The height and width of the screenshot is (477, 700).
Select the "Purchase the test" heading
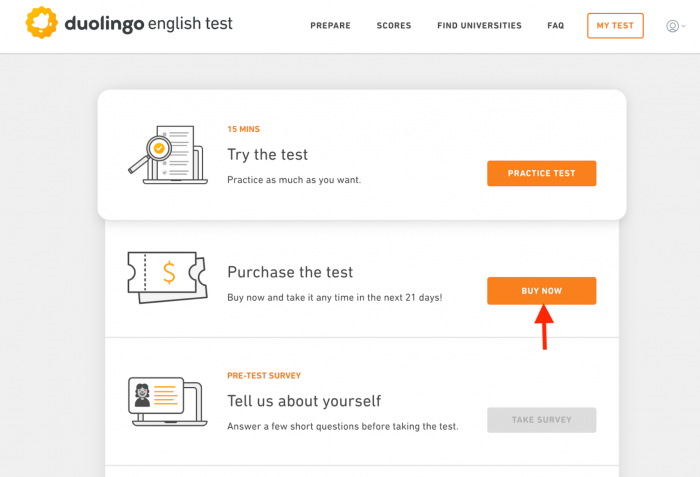(290, 272)
